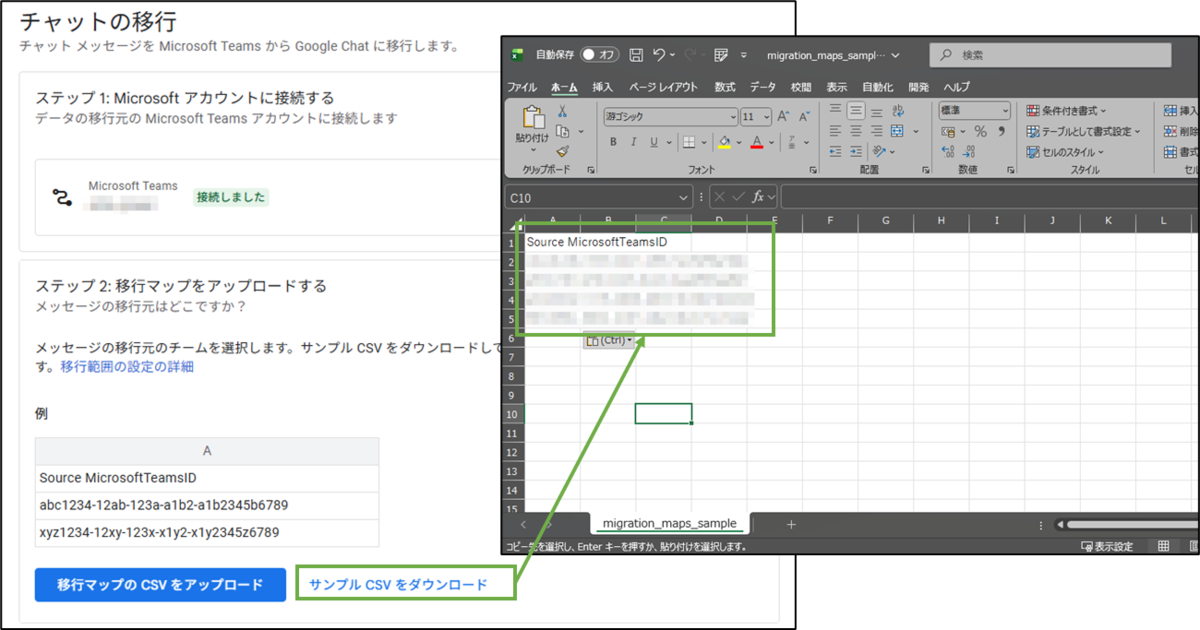Switch to 表示 (View) ribbon tab

[837, 87]
